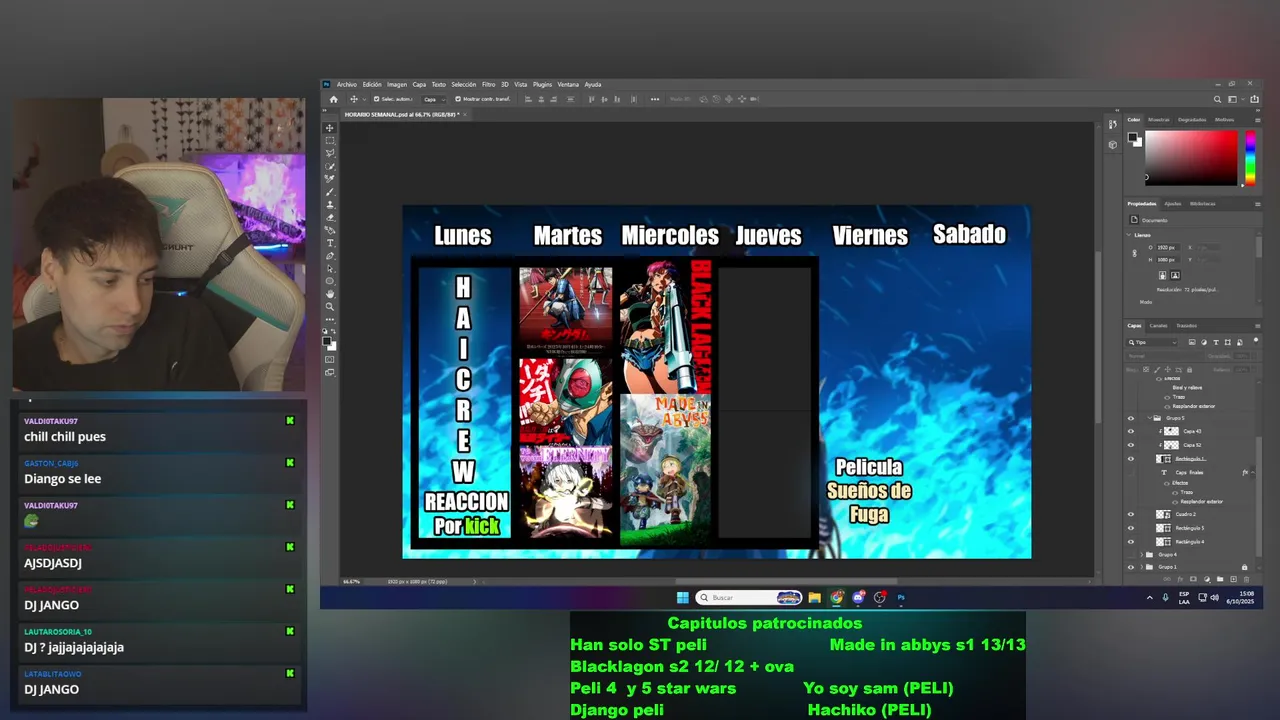Select the Quick Selection tool
1280x720 pixels.
tap(330, 166)
